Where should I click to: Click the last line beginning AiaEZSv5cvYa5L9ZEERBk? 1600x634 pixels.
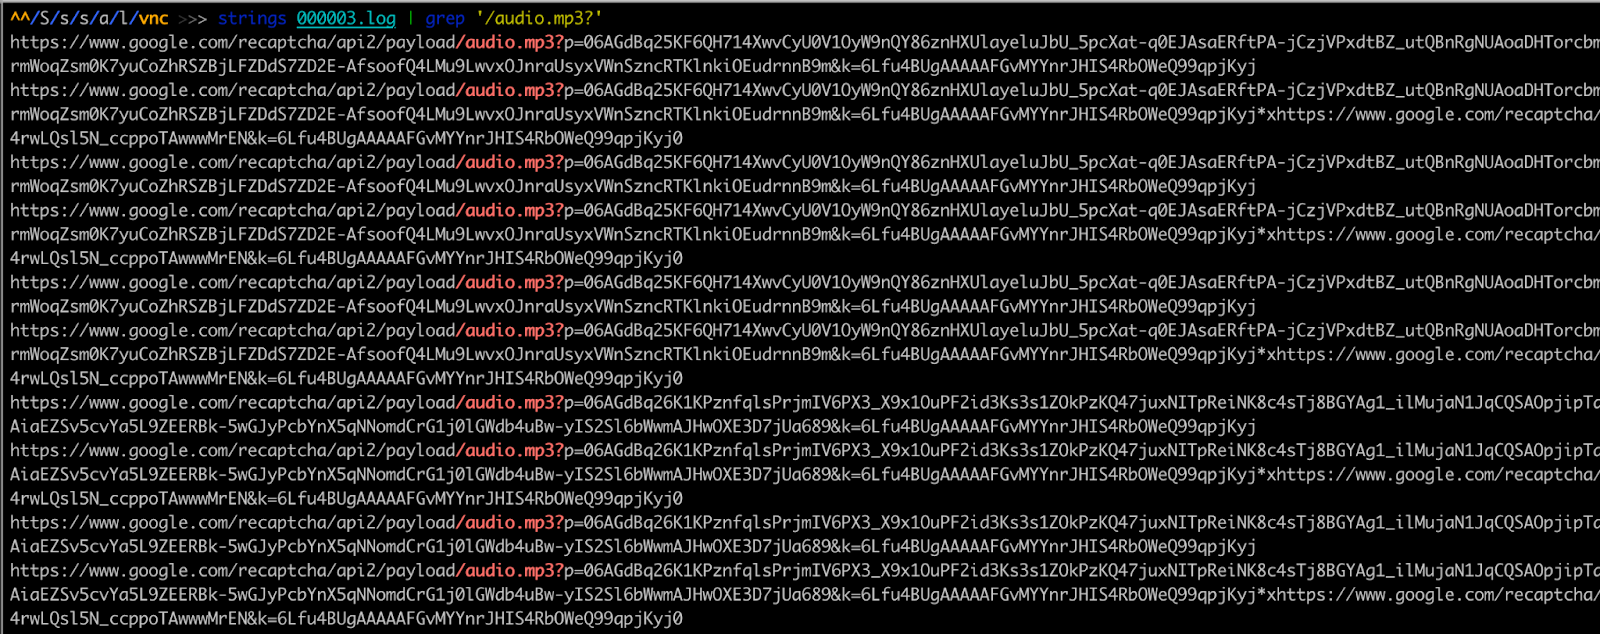(x=805, y=594)
